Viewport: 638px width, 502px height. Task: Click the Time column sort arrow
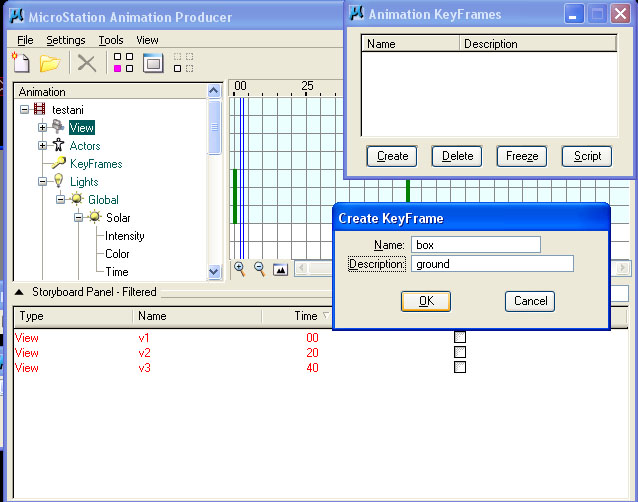pyautogui.click(x=326, y=315)
